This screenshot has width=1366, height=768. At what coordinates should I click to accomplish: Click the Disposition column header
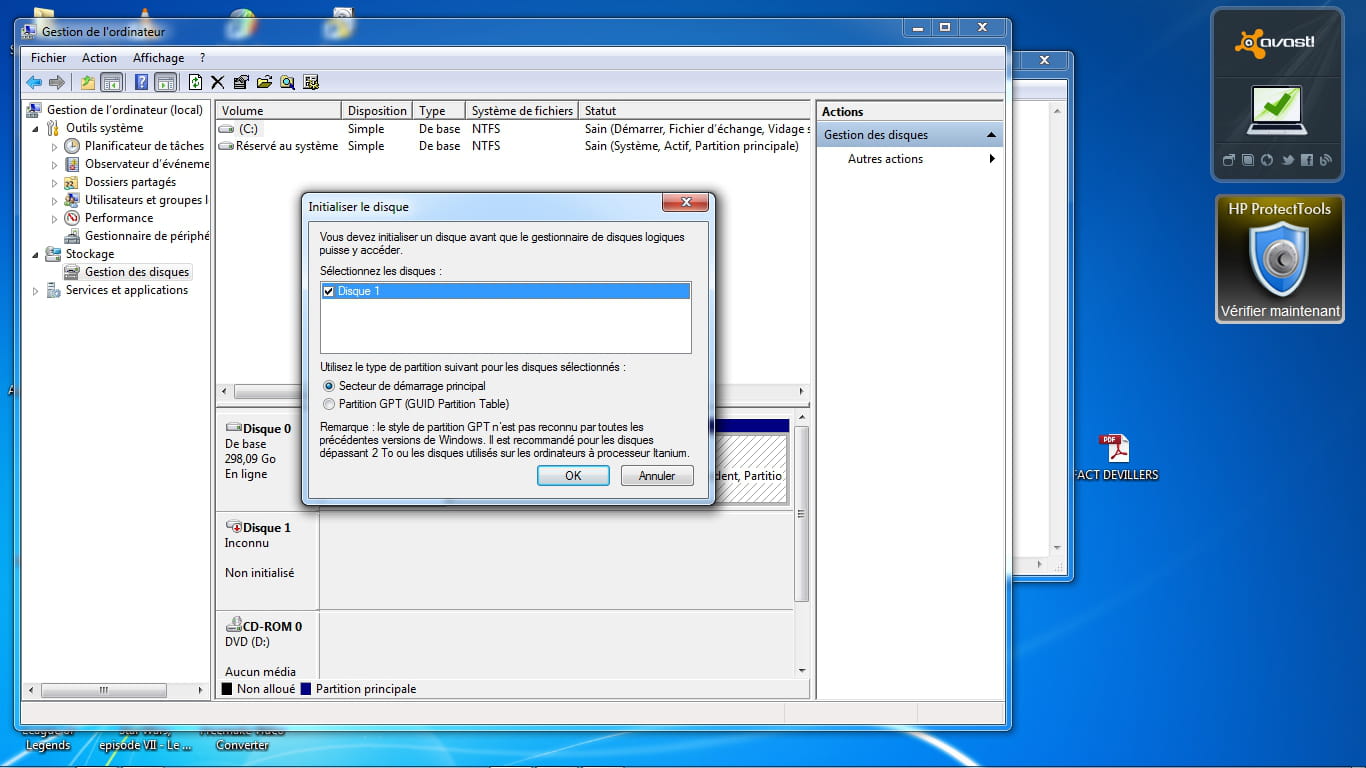[x=377, y=111]
